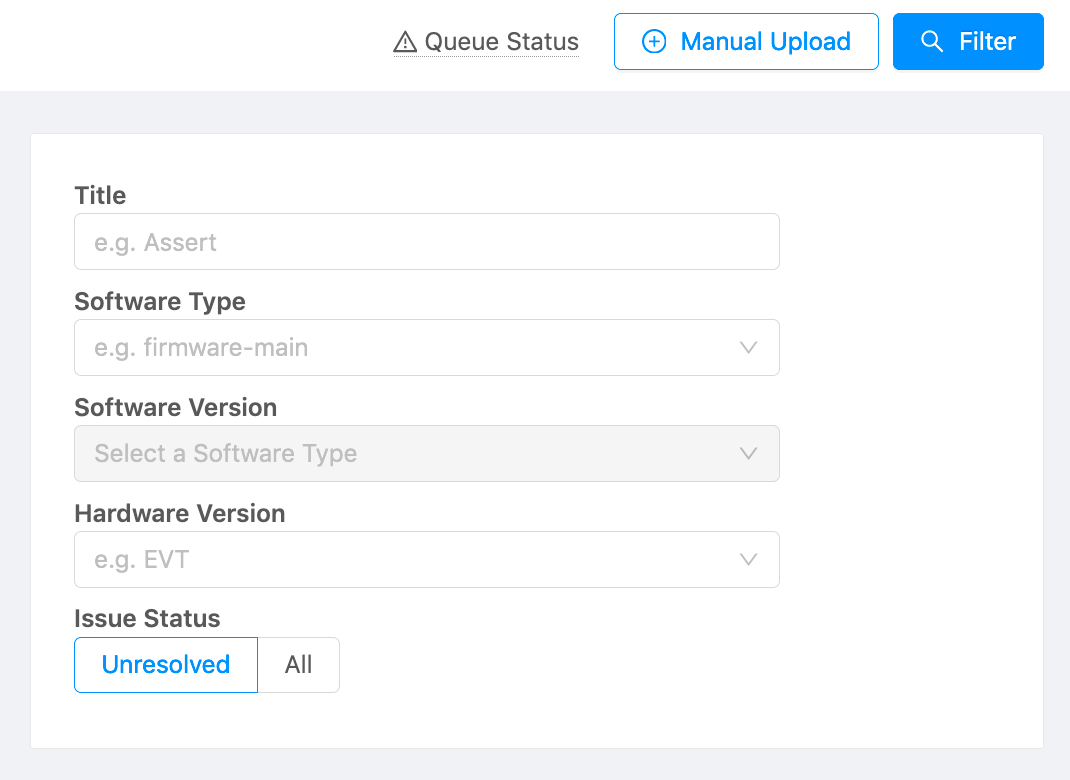Apply filters with the Filter button

pos(967,42)
